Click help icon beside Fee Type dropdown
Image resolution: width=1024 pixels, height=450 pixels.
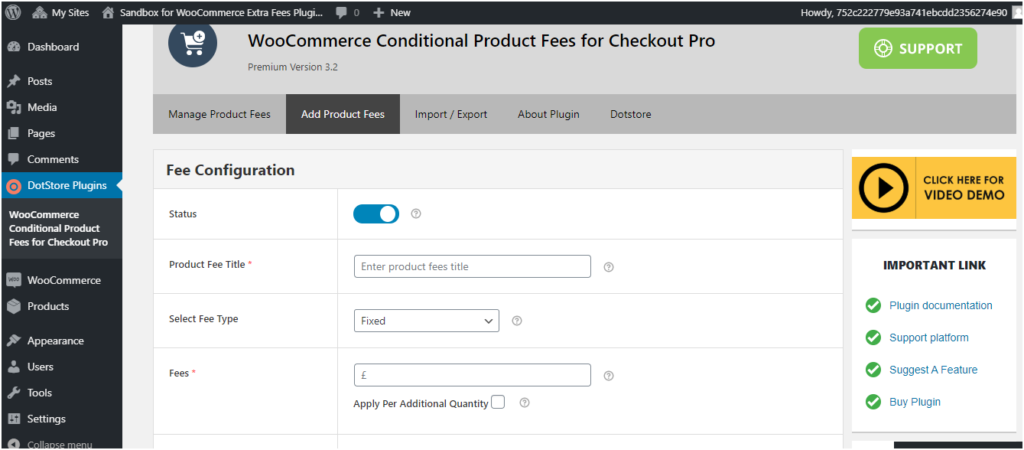coord(517,321)
